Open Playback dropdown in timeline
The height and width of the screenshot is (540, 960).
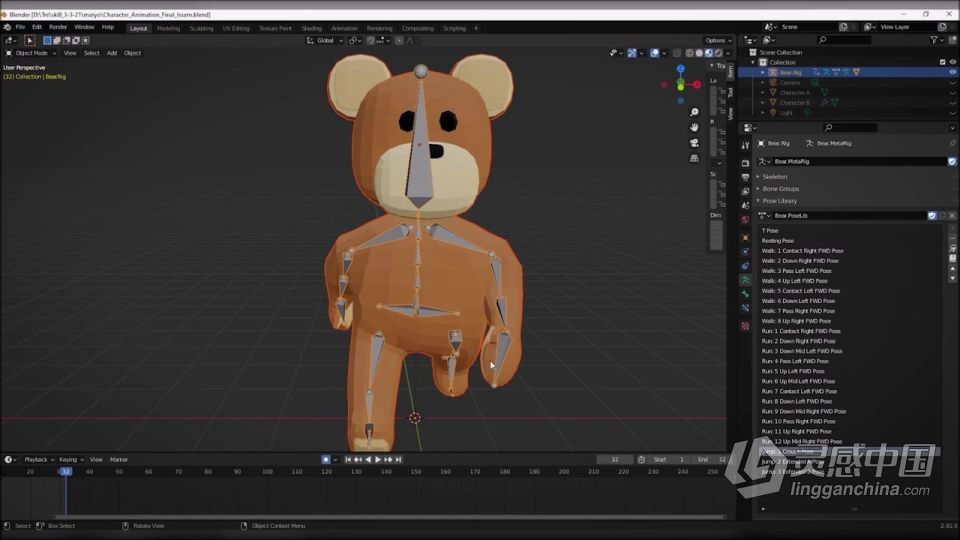tap(39, 459)
